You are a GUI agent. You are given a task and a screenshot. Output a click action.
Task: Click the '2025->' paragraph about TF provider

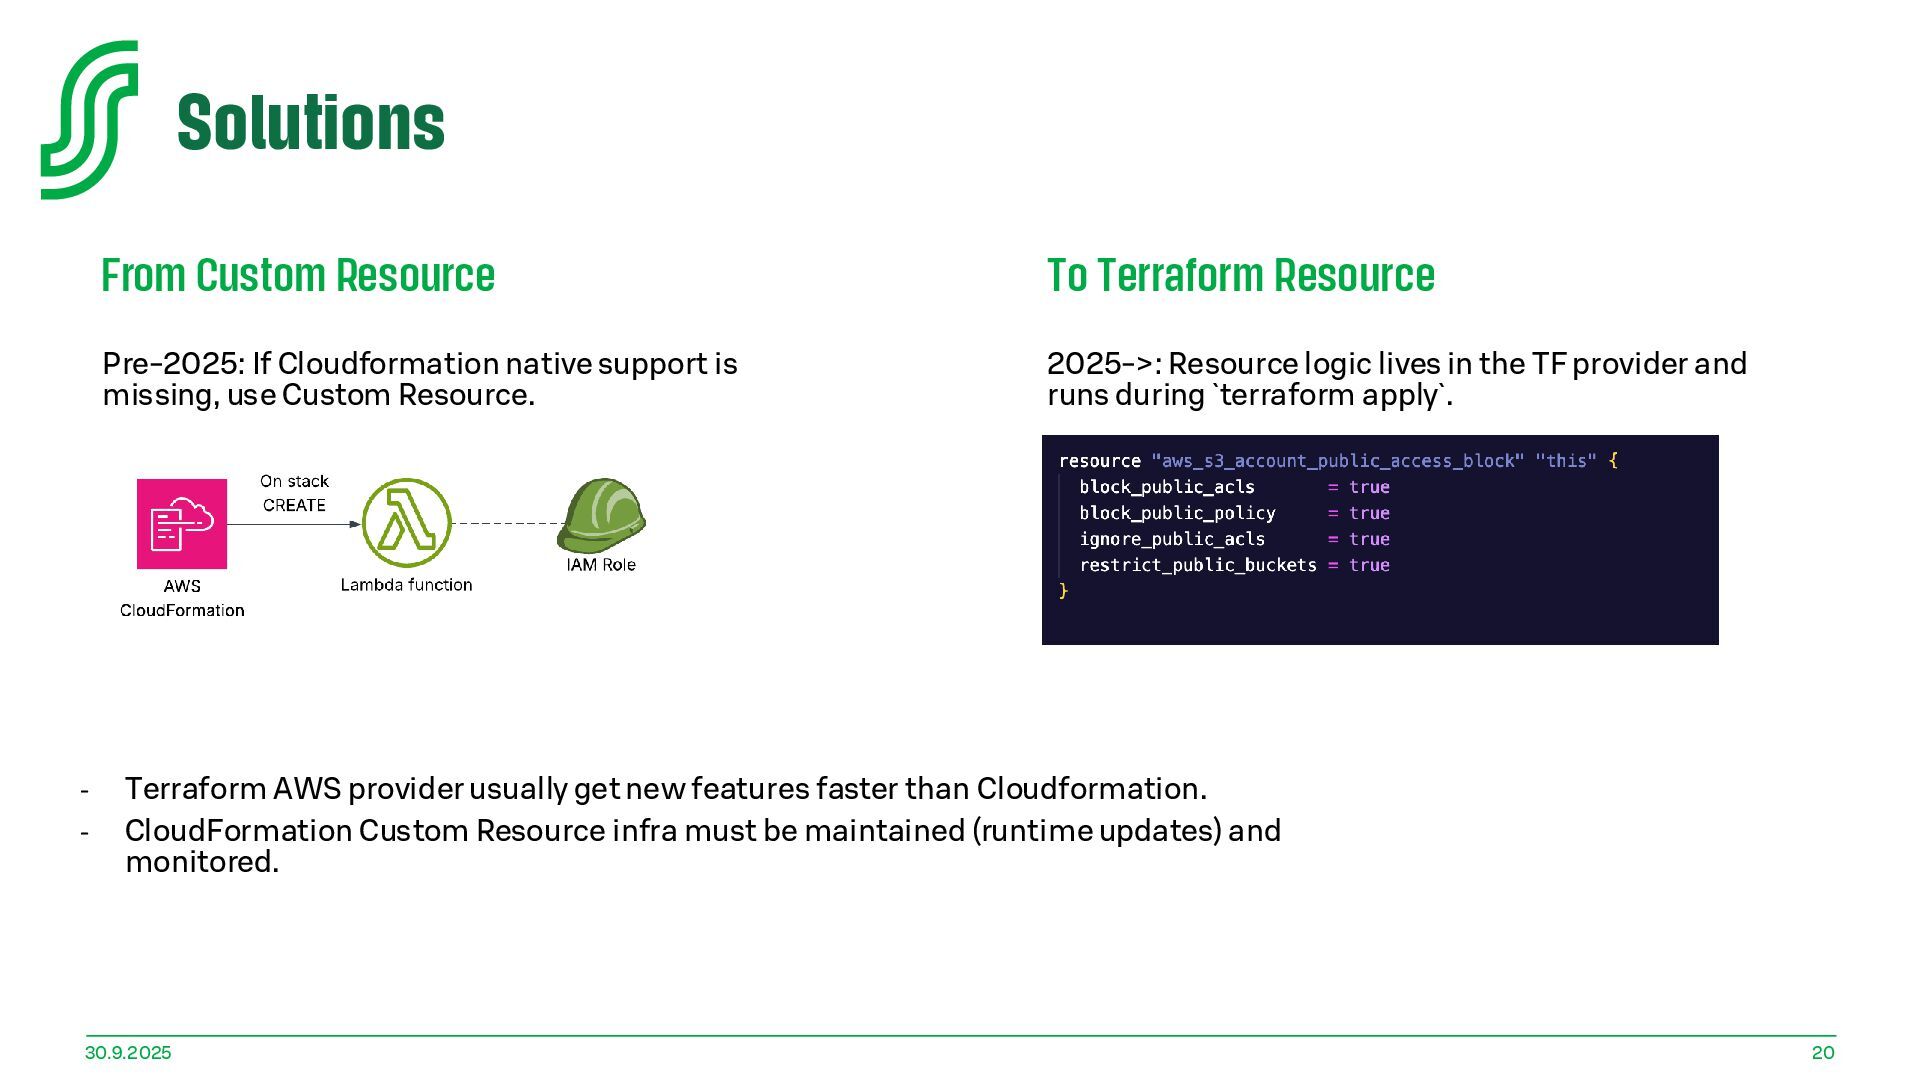1396,379
